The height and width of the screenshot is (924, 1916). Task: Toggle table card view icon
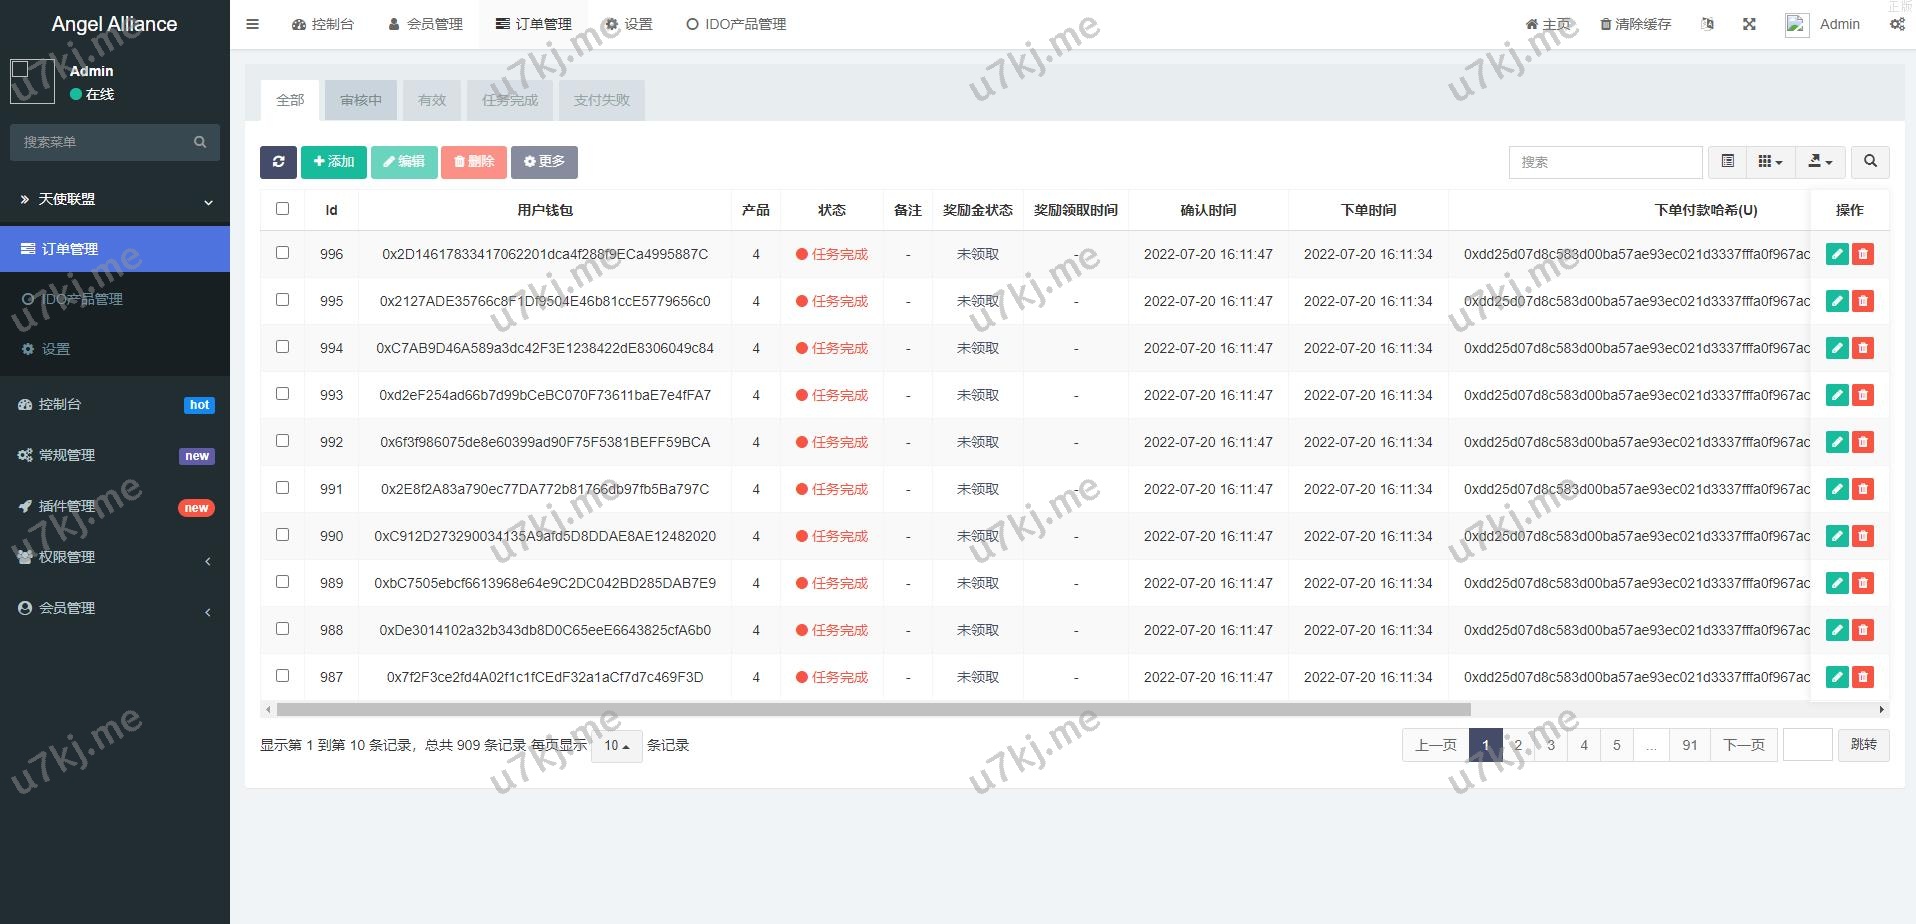[x=1727, y=162]
